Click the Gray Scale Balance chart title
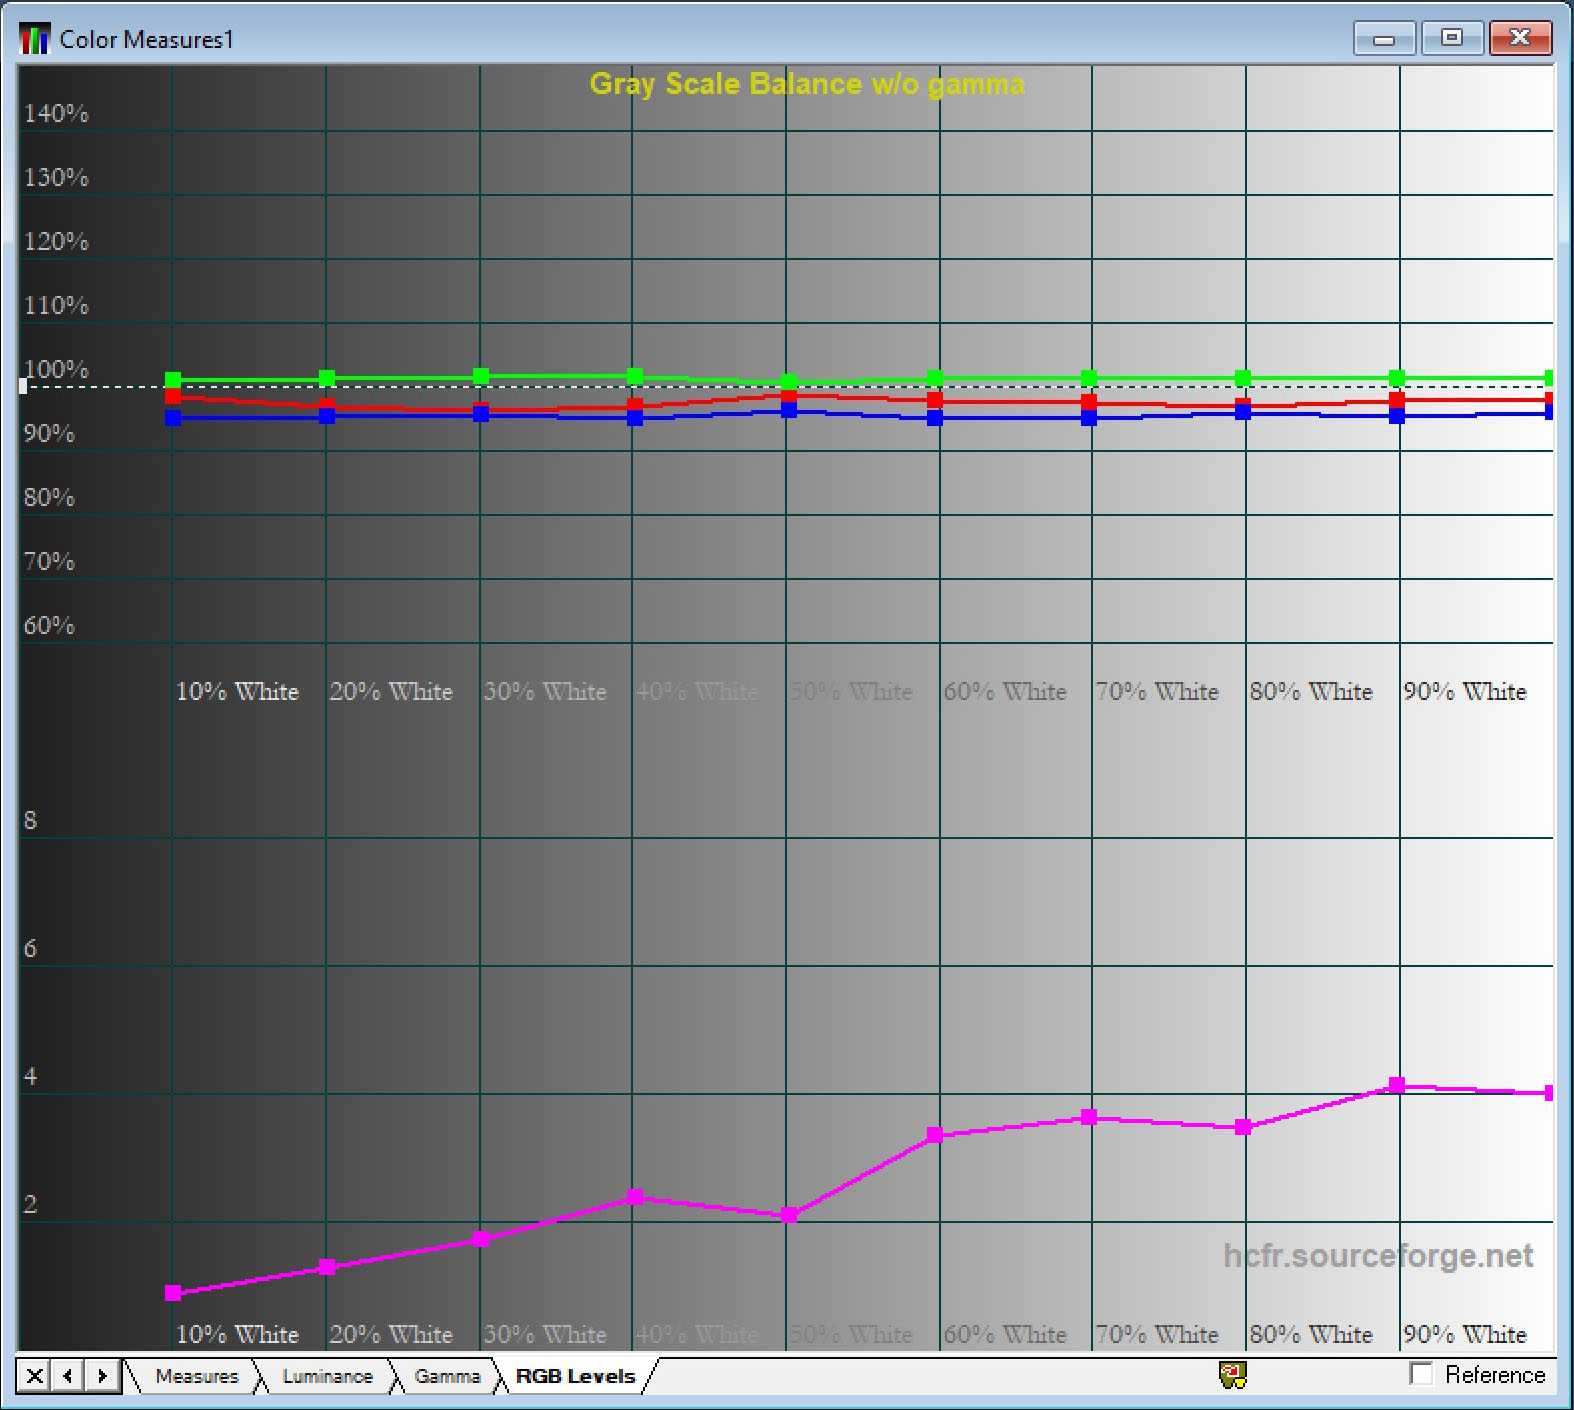This screenshot has height=1410, width=1574. point(806,84)
